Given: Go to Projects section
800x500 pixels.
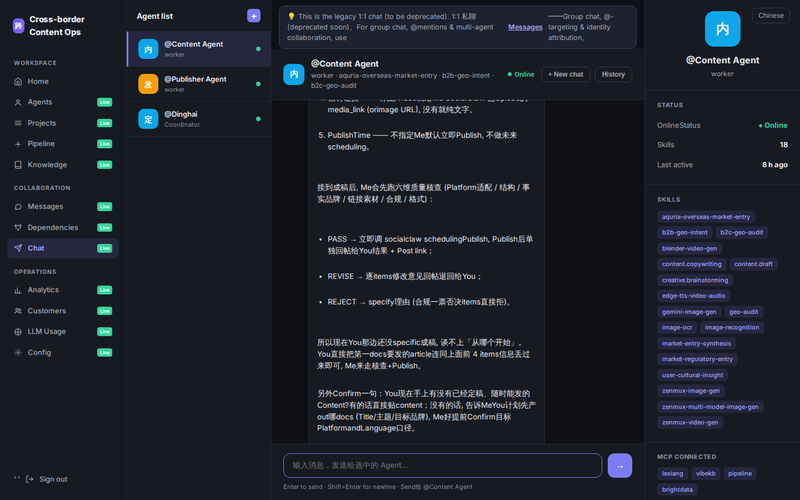Looking at the screenshot, I should pos(63,123).
